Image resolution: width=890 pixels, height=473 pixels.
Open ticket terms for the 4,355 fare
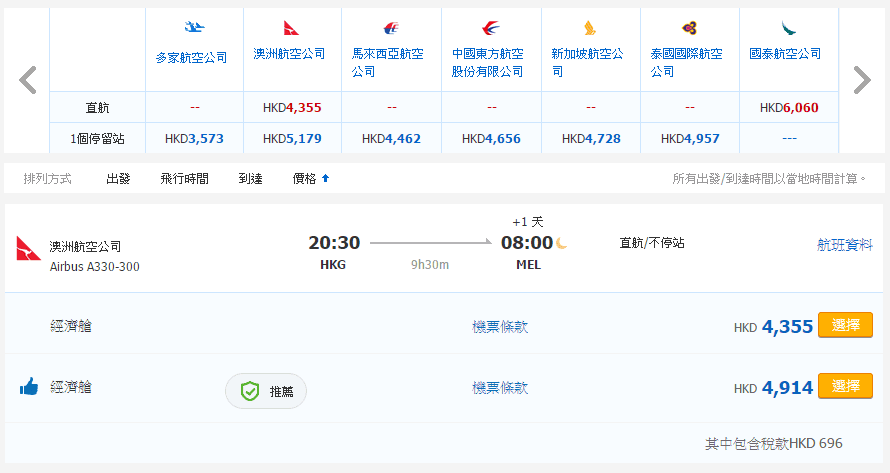pyautogui.click(x=500, y=327)
